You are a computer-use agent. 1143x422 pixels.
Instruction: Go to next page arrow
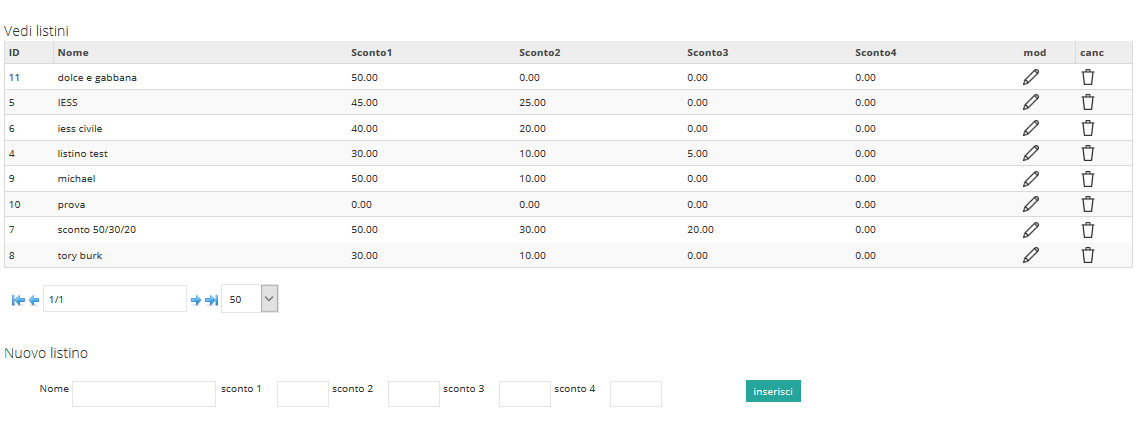point(195,300)
